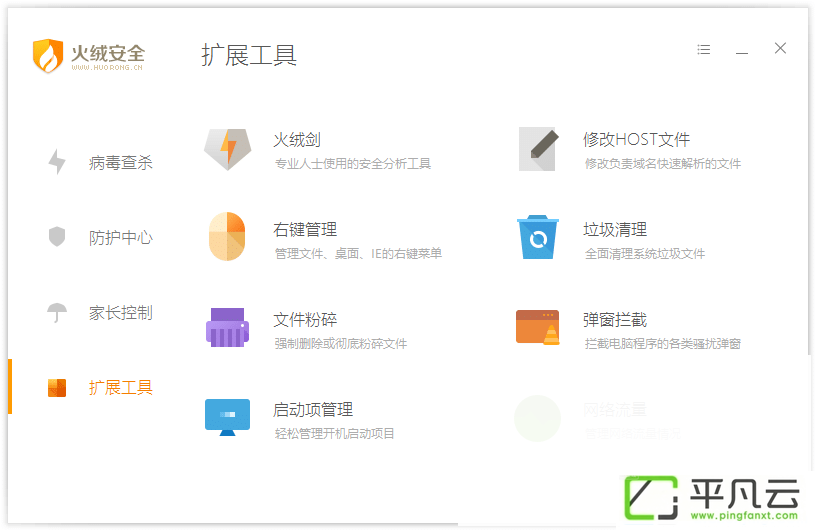The width and height of the screenshot is (816, 531).
Task: Click the 垃圾清理 title text
Action: pyautogui.click(x=615, y=230)
